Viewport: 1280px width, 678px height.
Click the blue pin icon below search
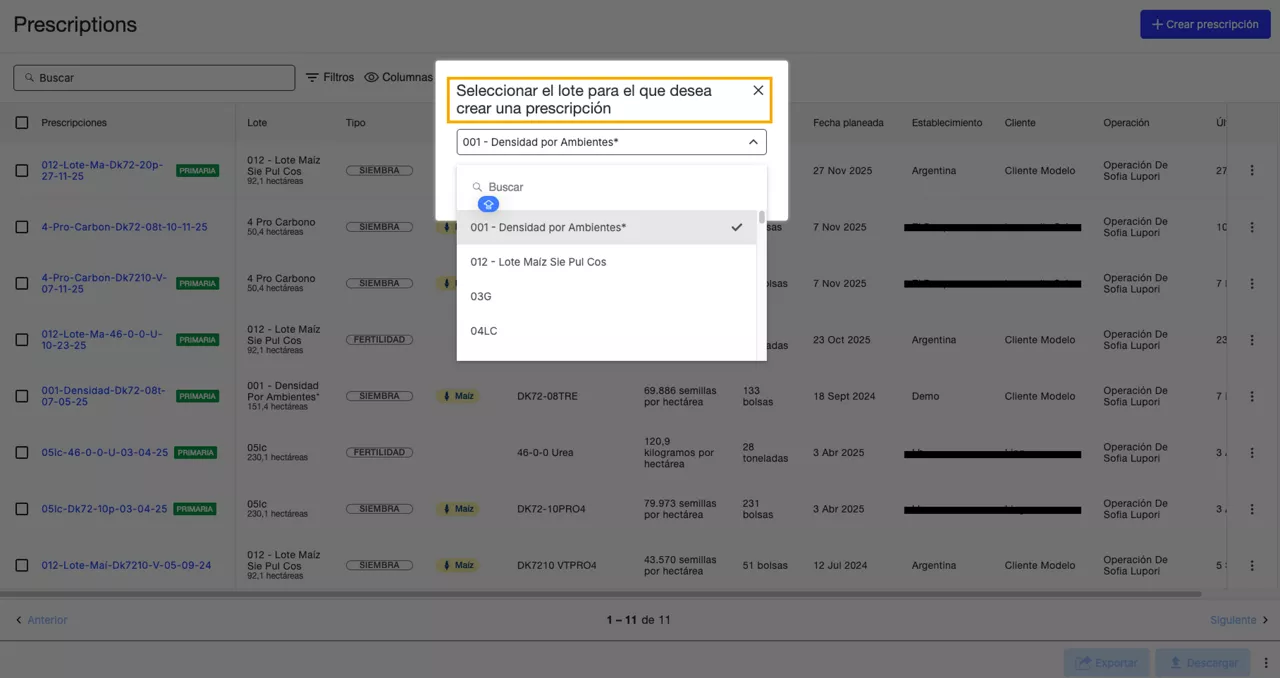(488, 204)
